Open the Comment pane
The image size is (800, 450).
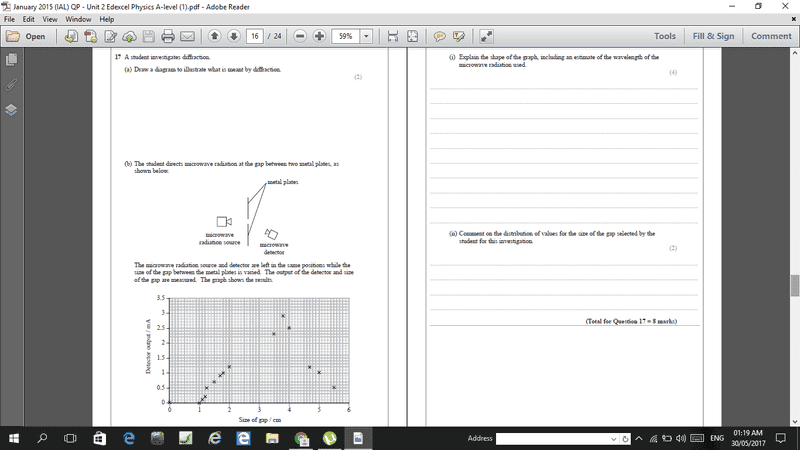pyautogui.click(x=771, y=36)
